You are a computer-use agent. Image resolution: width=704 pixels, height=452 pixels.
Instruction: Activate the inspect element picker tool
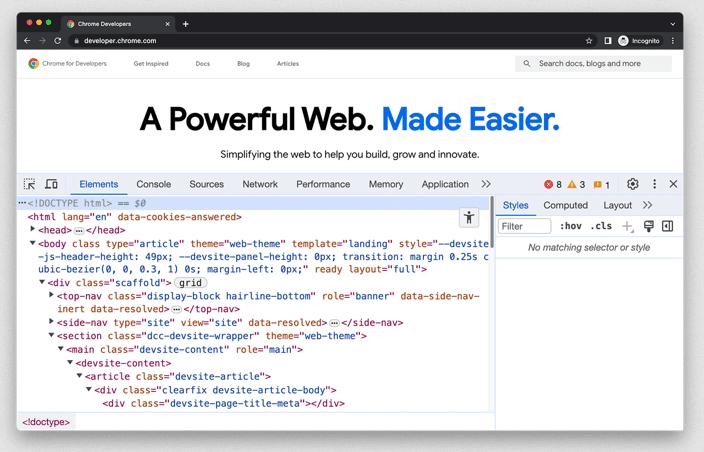(29, 184)
